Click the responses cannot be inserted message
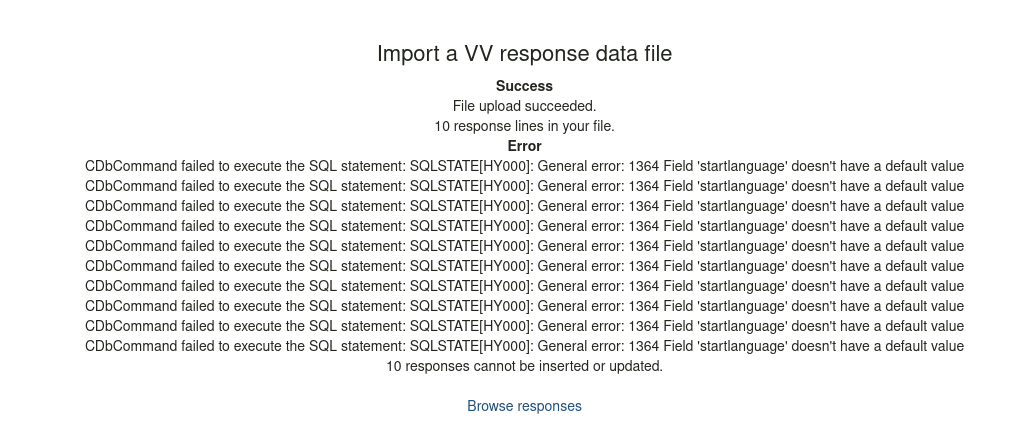This screenshot has width=1031, height=444. pyautogui.click(x=524, y=366)
